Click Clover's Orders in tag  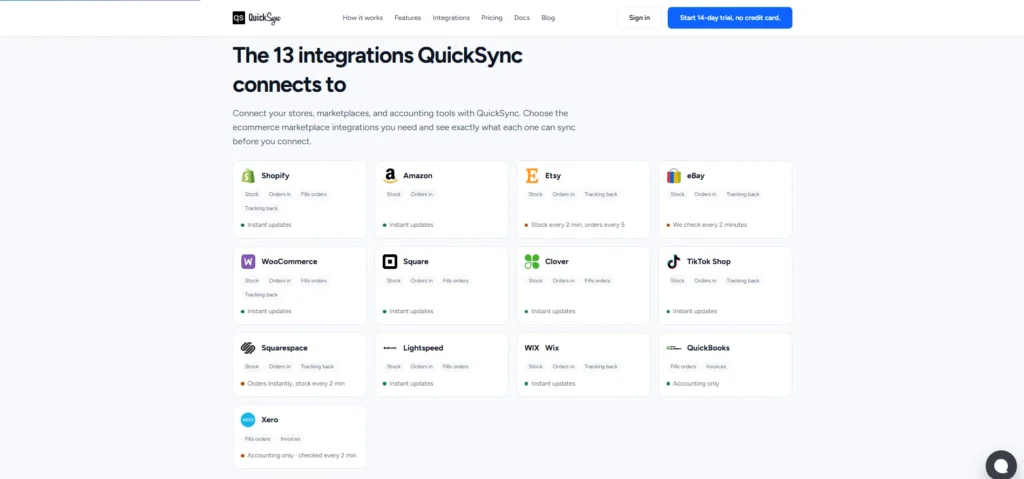click(564, 280)
